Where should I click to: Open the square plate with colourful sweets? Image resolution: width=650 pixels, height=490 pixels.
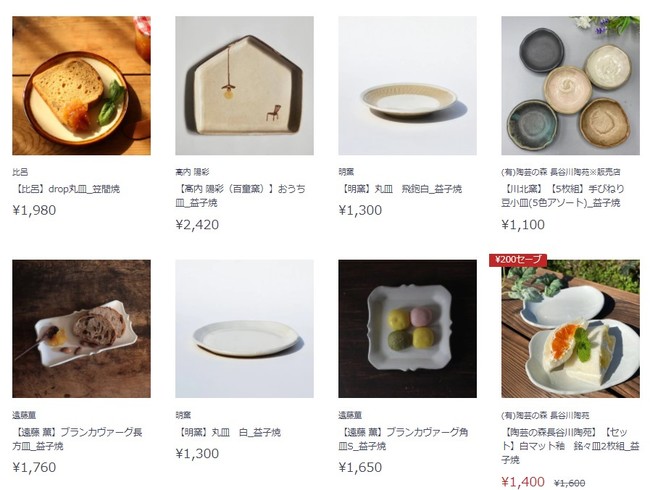(x=407, y=329)
